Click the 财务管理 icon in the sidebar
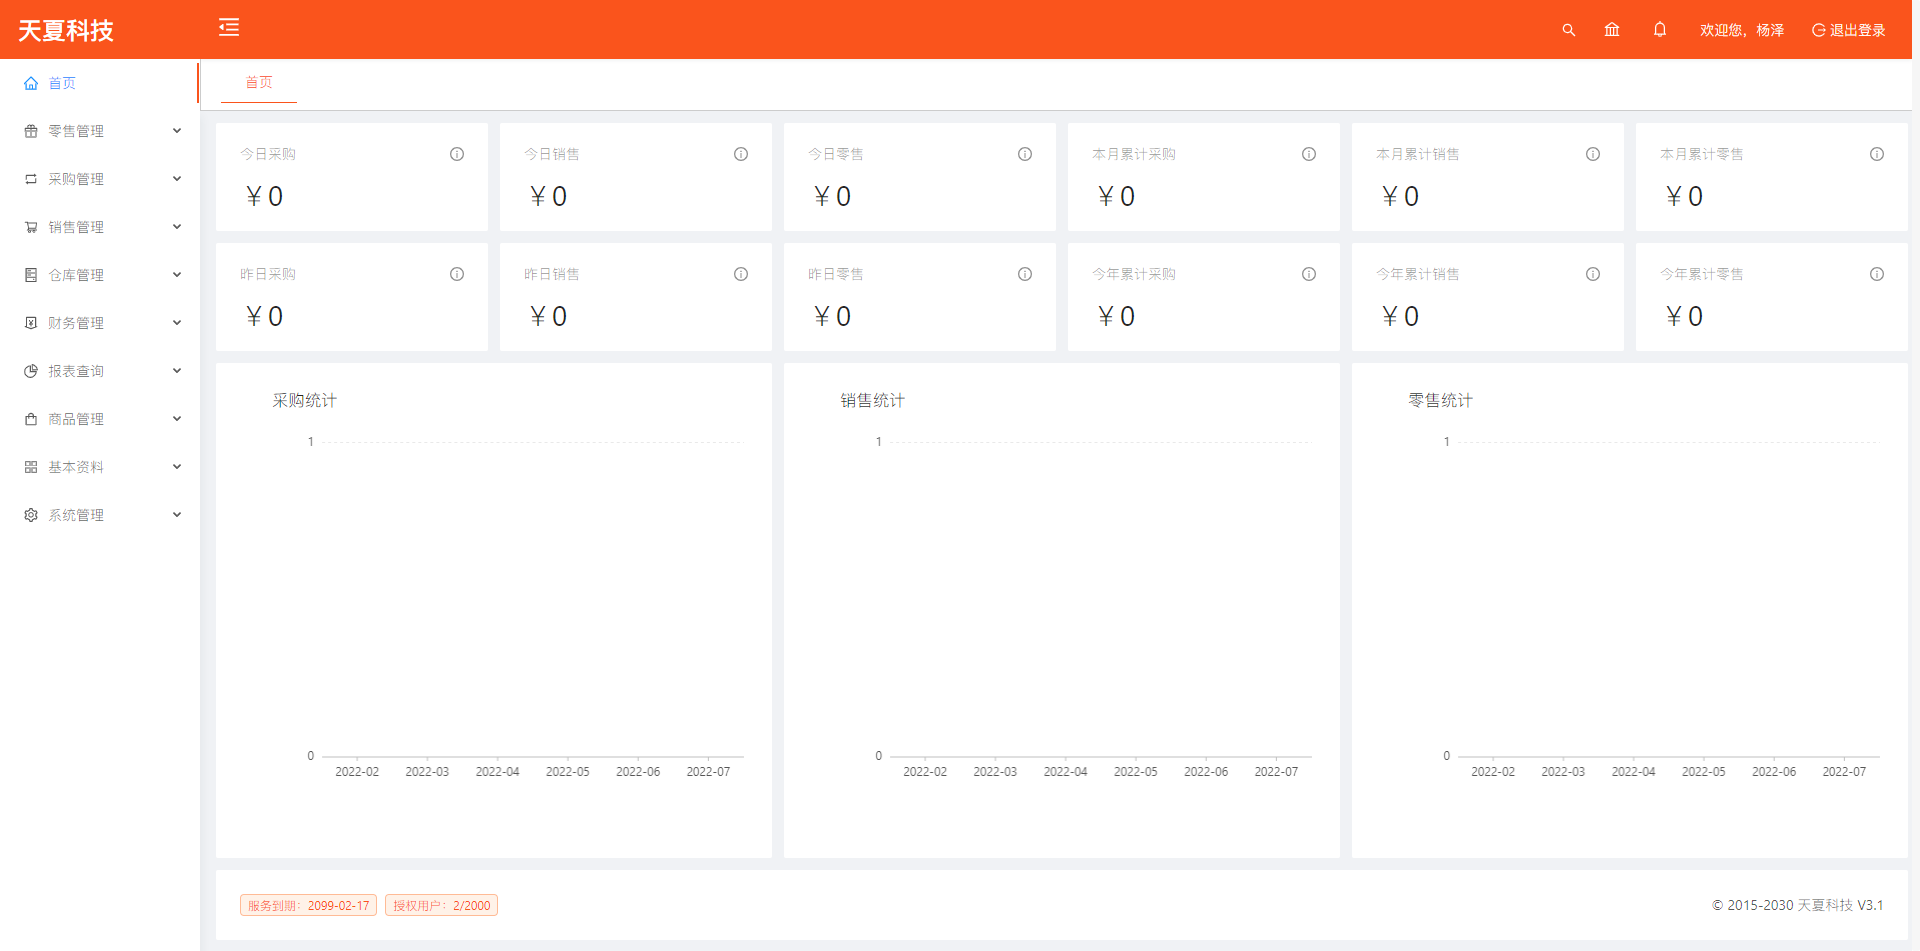The image size is (1920, 951). [31, 323]
